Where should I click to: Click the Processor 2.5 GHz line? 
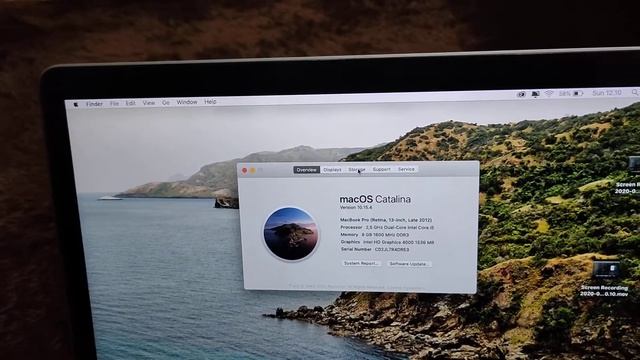click(x=387, y=227)
